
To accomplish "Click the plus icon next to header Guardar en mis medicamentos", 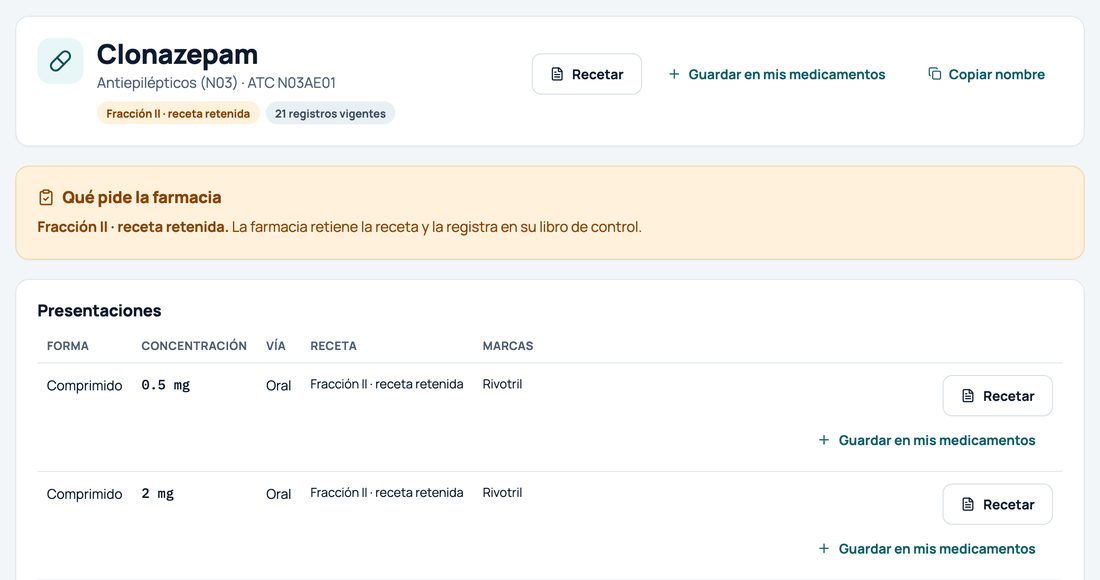I will (x=674, y=74).
